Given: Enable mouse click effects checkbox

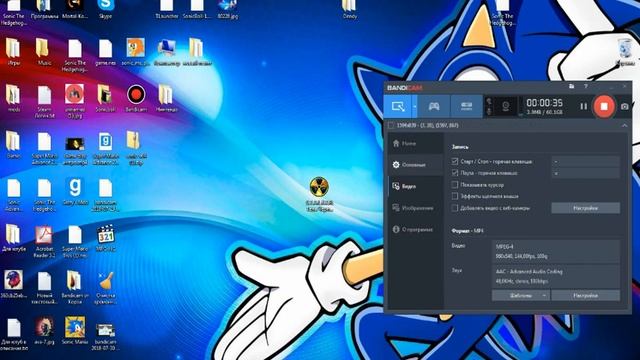Looking at the screenshot, I should (455, 196).
